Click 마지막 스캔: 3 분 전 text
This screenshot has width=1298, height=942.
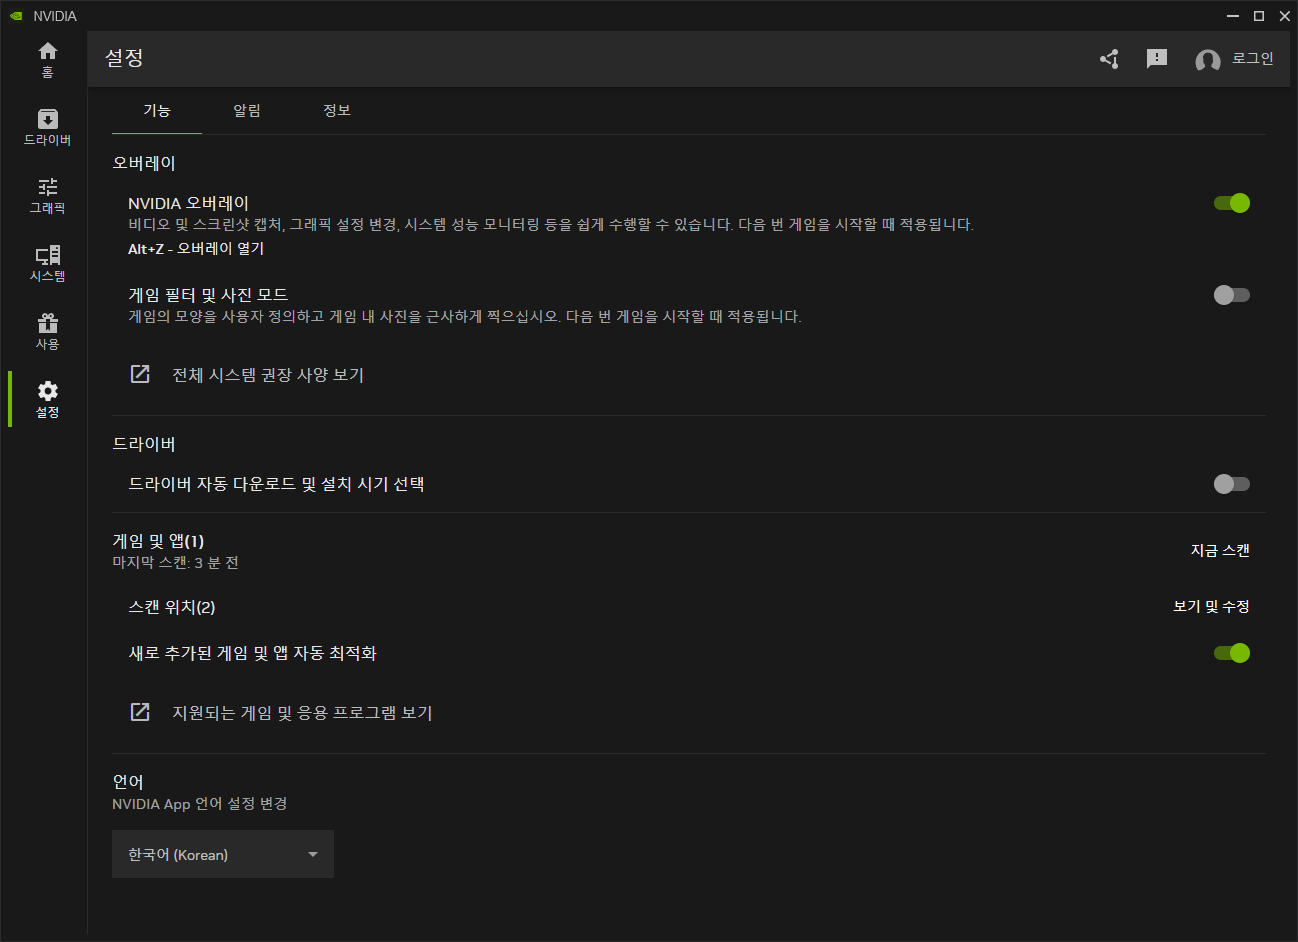point(175,563)
